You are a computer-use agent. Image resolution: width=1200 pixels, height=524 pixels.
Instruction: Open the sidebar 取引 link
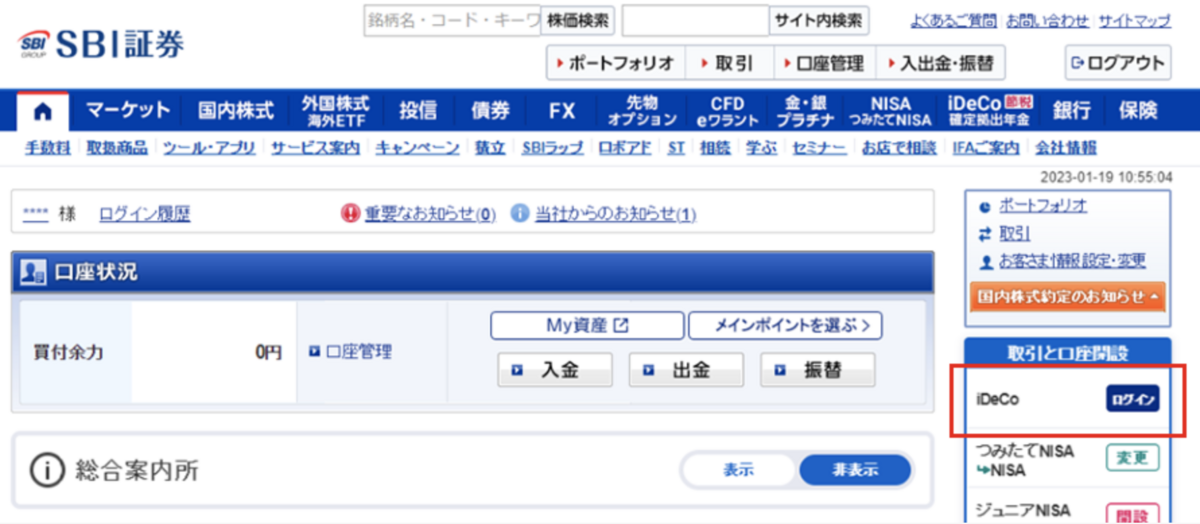coord(1015,234)
